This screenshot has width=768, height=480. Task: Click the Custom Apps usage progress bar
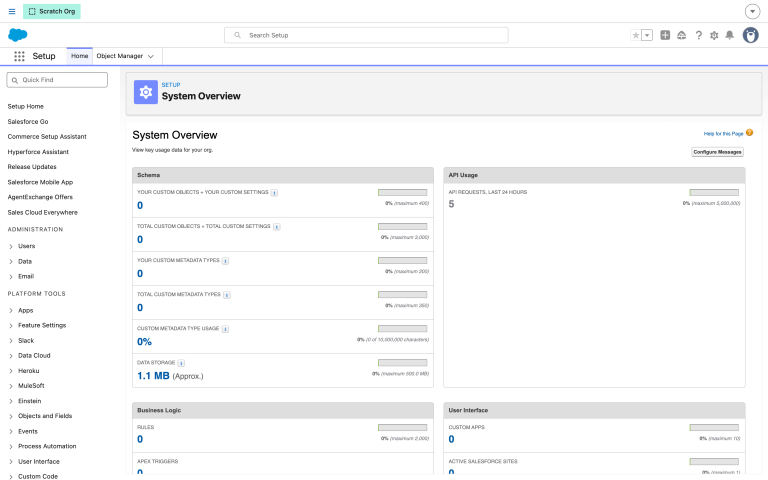click(714, 428)
